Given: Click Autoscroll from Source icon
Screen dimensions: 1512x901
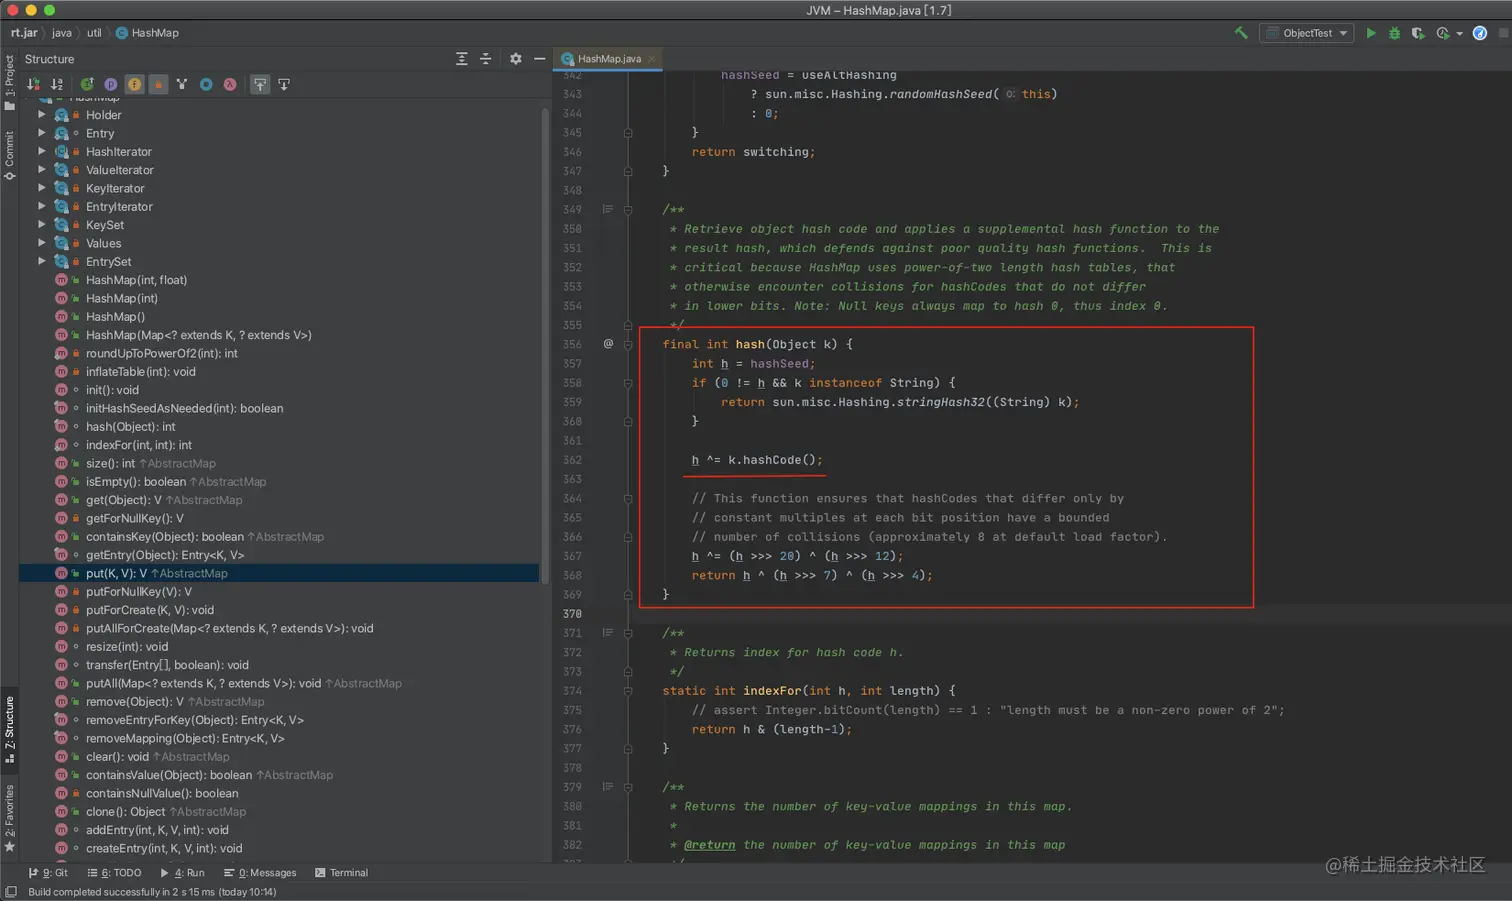Looking at the screenshot, I should pos(284,84).
